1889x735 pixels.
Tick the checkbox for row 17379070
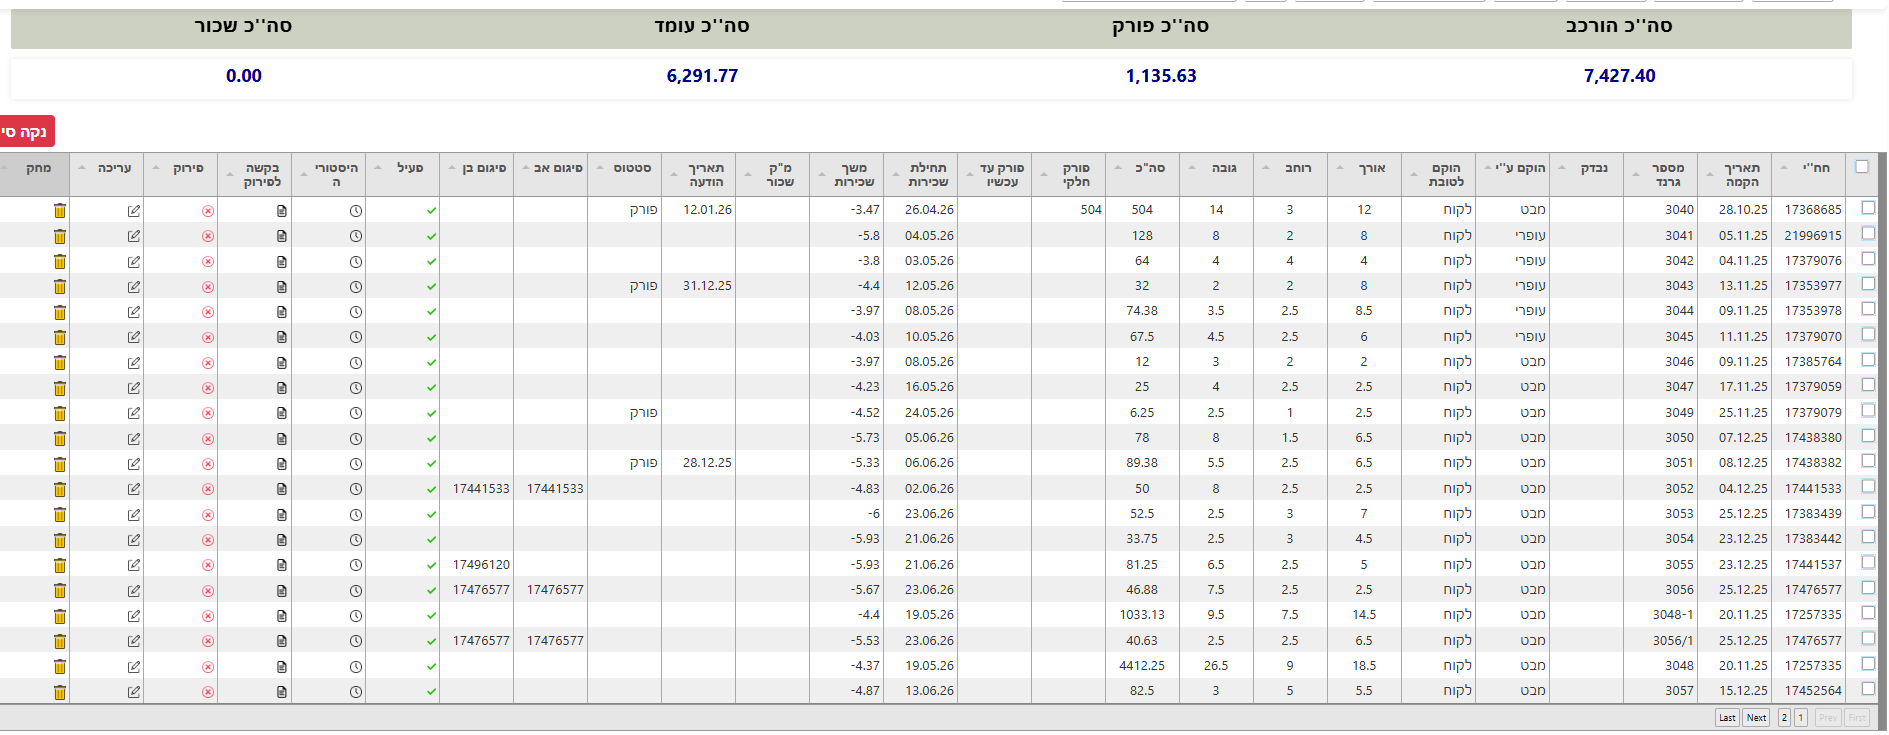(1867, 335)
